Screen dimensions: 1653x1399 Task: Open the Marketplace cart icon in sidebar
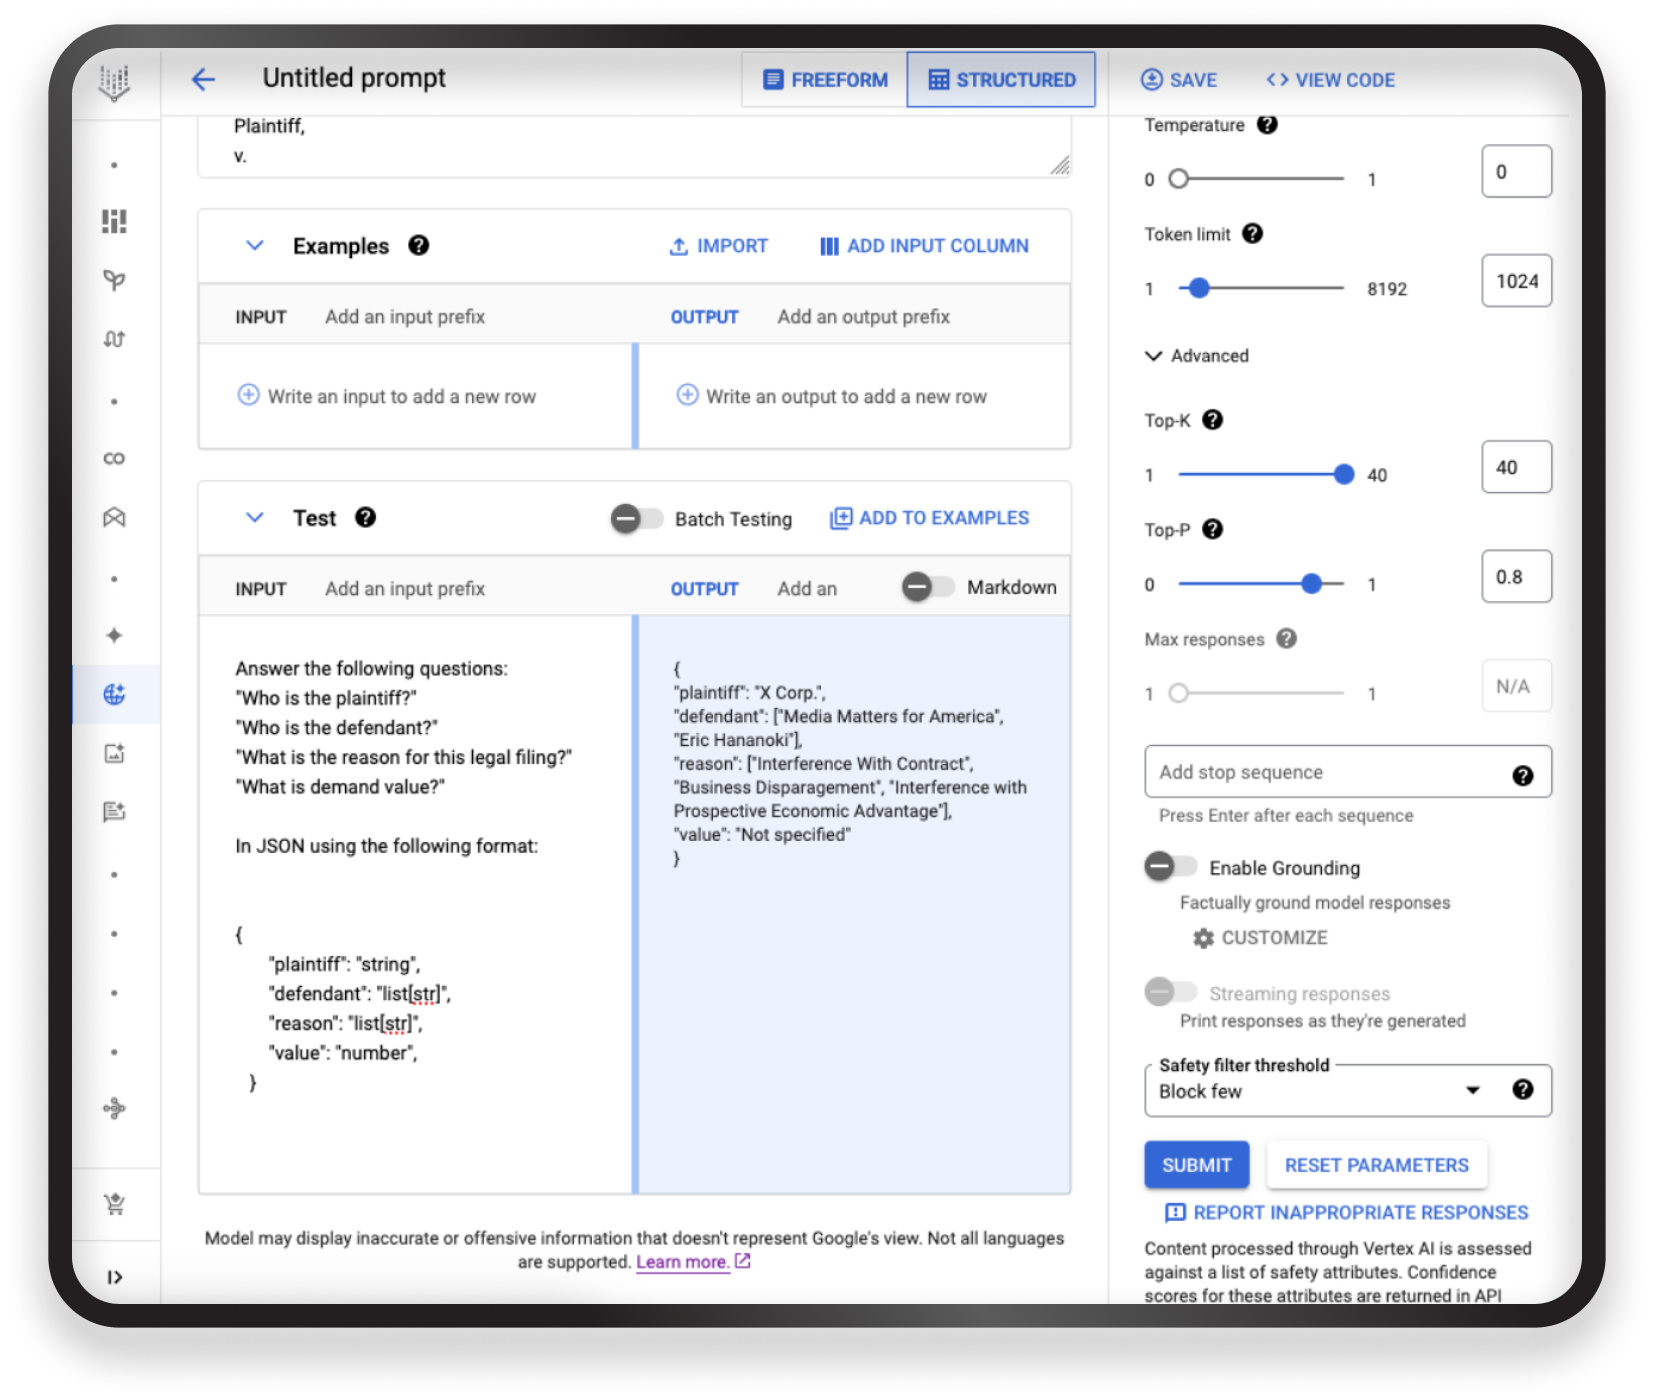114,1204
